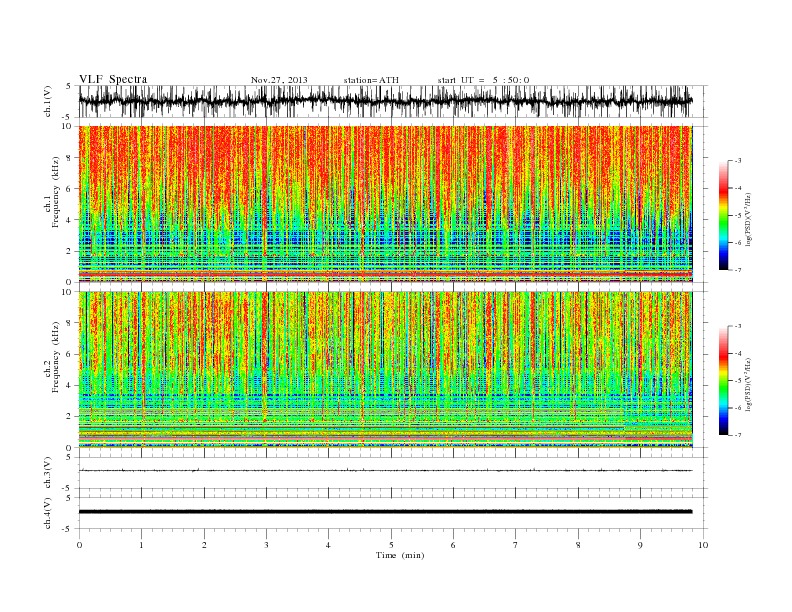This screenshot has width=792, height=612.
Task: Click the "start UT = 5 :50: 0" text
Action: 483,80
